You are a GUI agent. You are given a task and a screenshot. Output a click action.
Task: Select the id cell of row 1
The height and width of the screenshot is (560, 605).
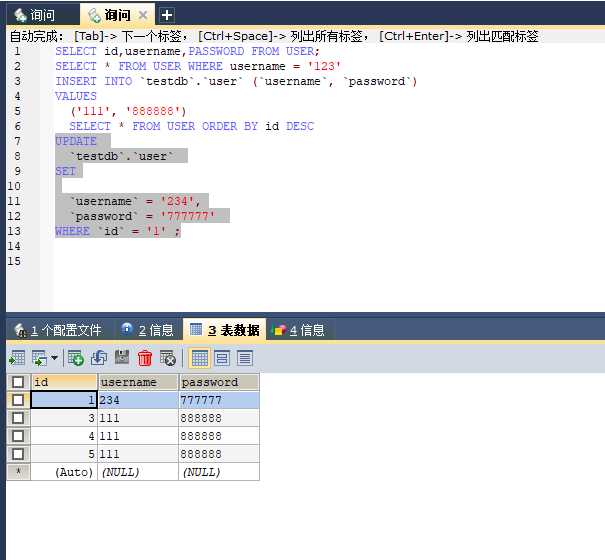[64, 400]
